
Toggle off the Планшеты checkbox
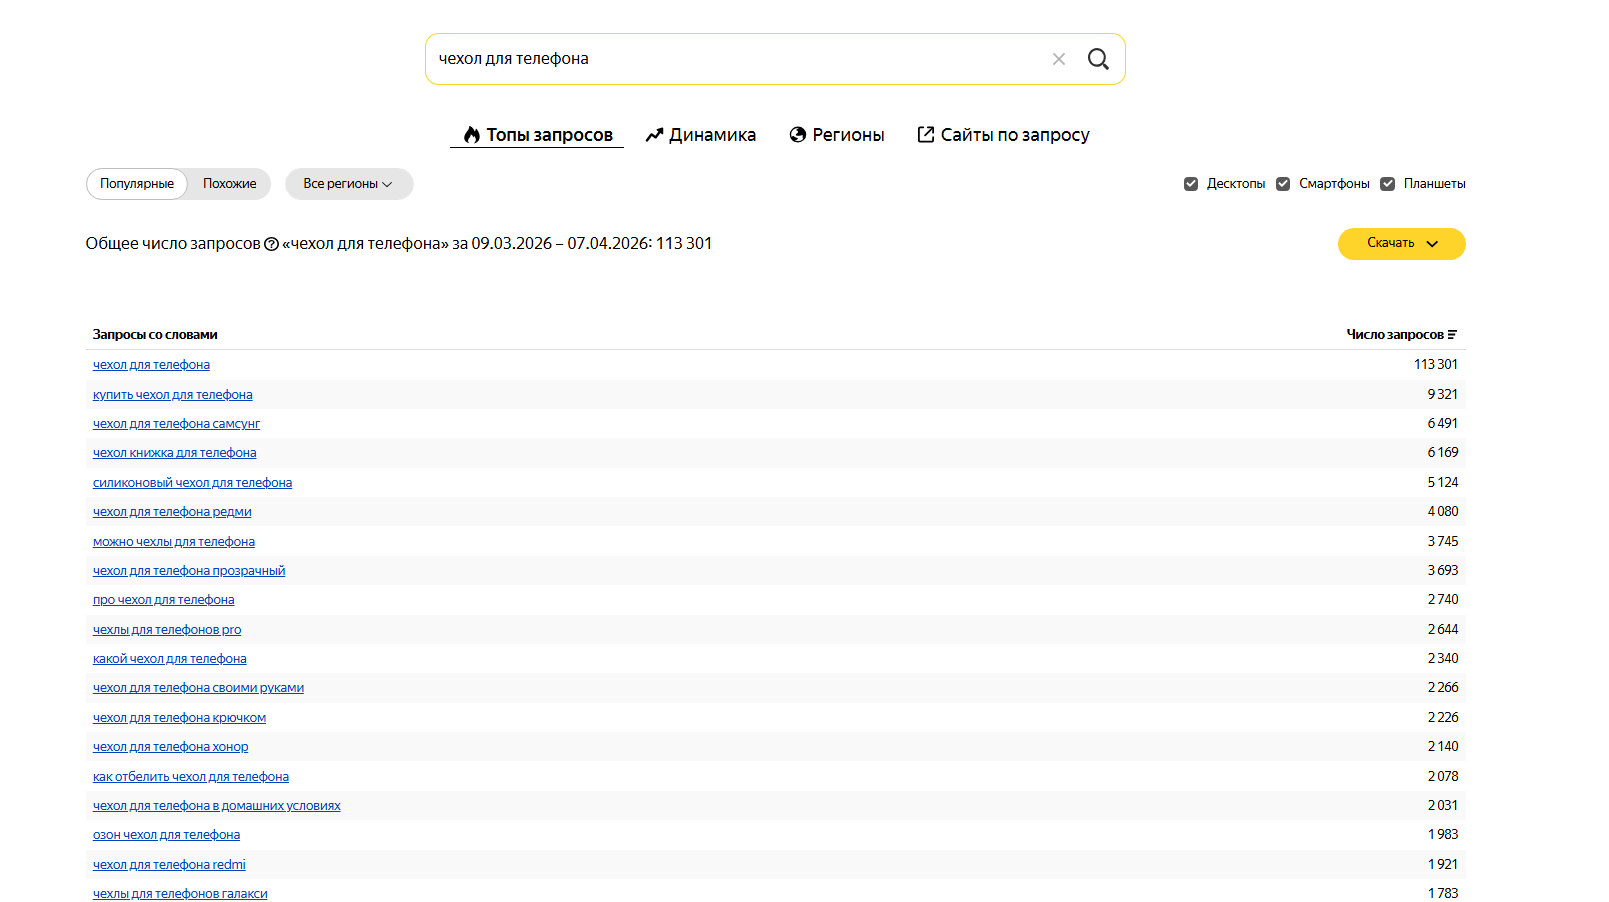1388,183
